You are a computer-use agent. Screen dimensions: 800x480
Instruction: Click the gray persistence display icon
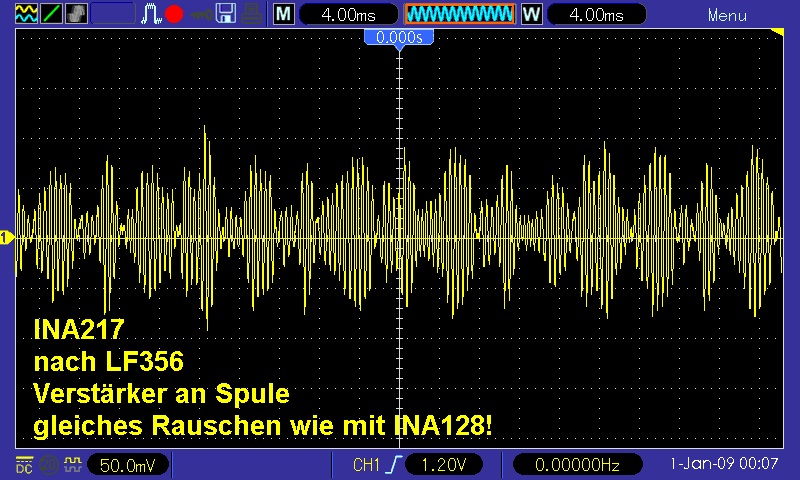click(77, 14)
